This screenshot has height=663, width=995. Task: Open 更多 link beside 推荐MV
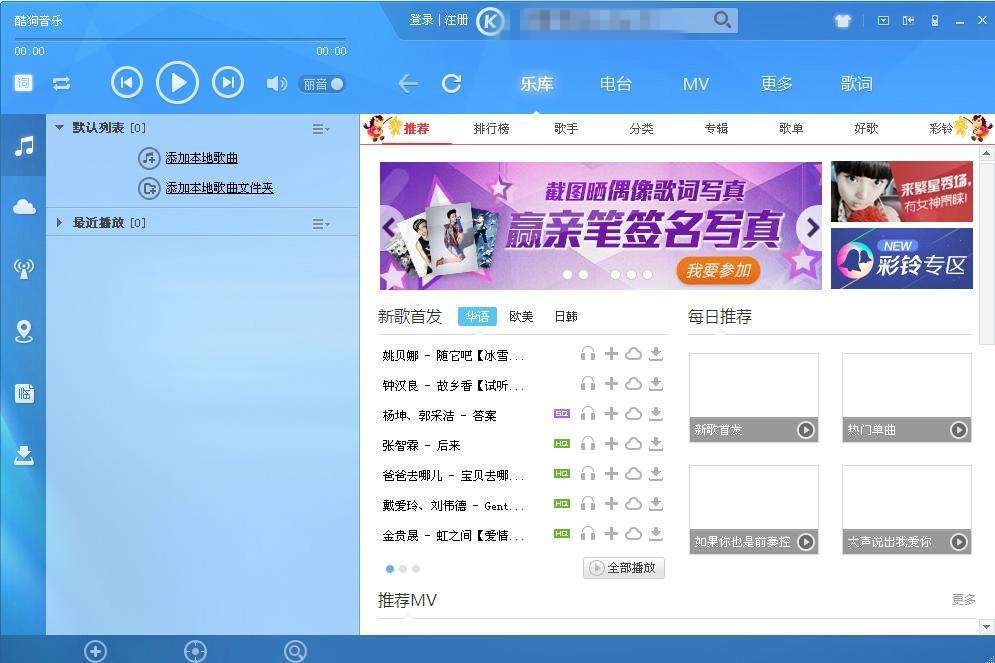tap(963, 599)
